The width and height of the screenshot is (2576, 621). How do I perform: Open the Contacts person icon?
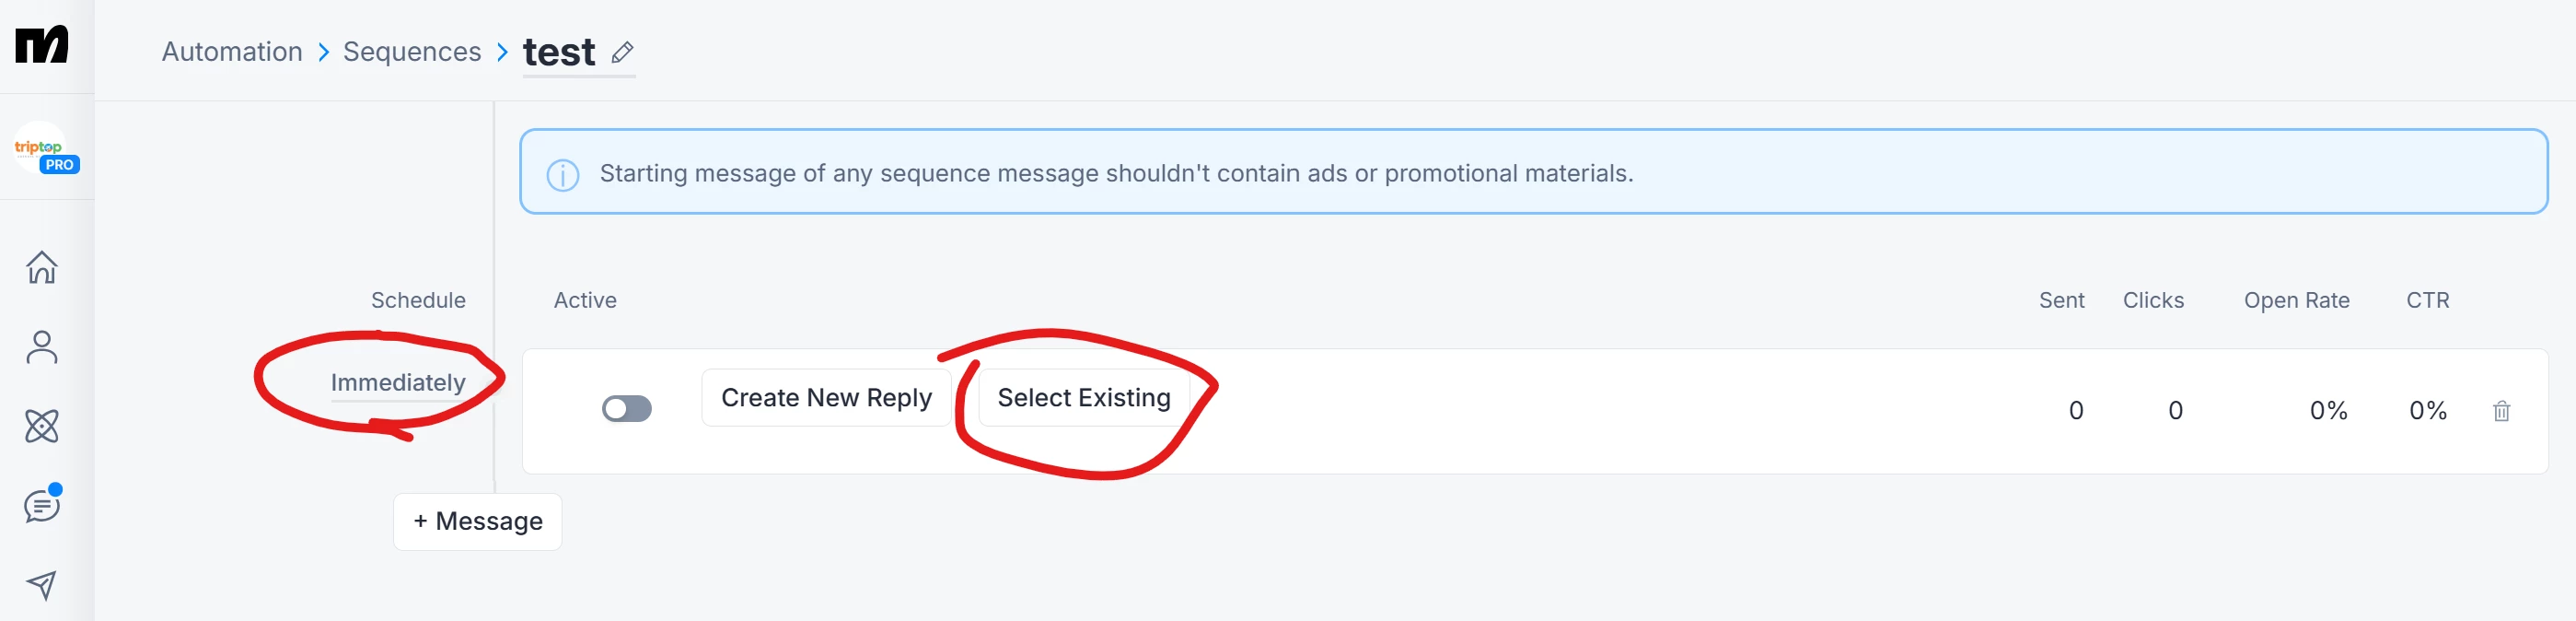tap(42, 347)
